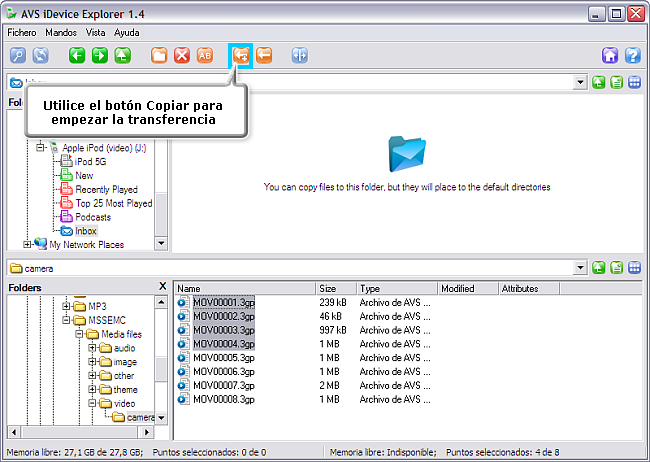Sort files by Name column header
650x462 pixels.
pyautogui.click(x=245, y=289)
